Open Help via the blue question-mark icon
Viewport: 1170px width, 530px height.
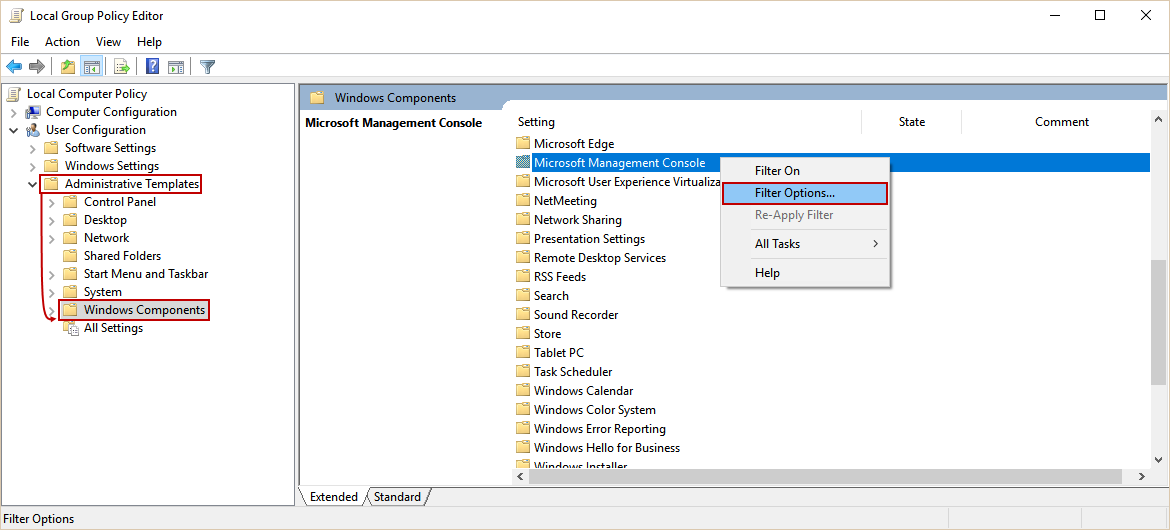tap(152, 67)
